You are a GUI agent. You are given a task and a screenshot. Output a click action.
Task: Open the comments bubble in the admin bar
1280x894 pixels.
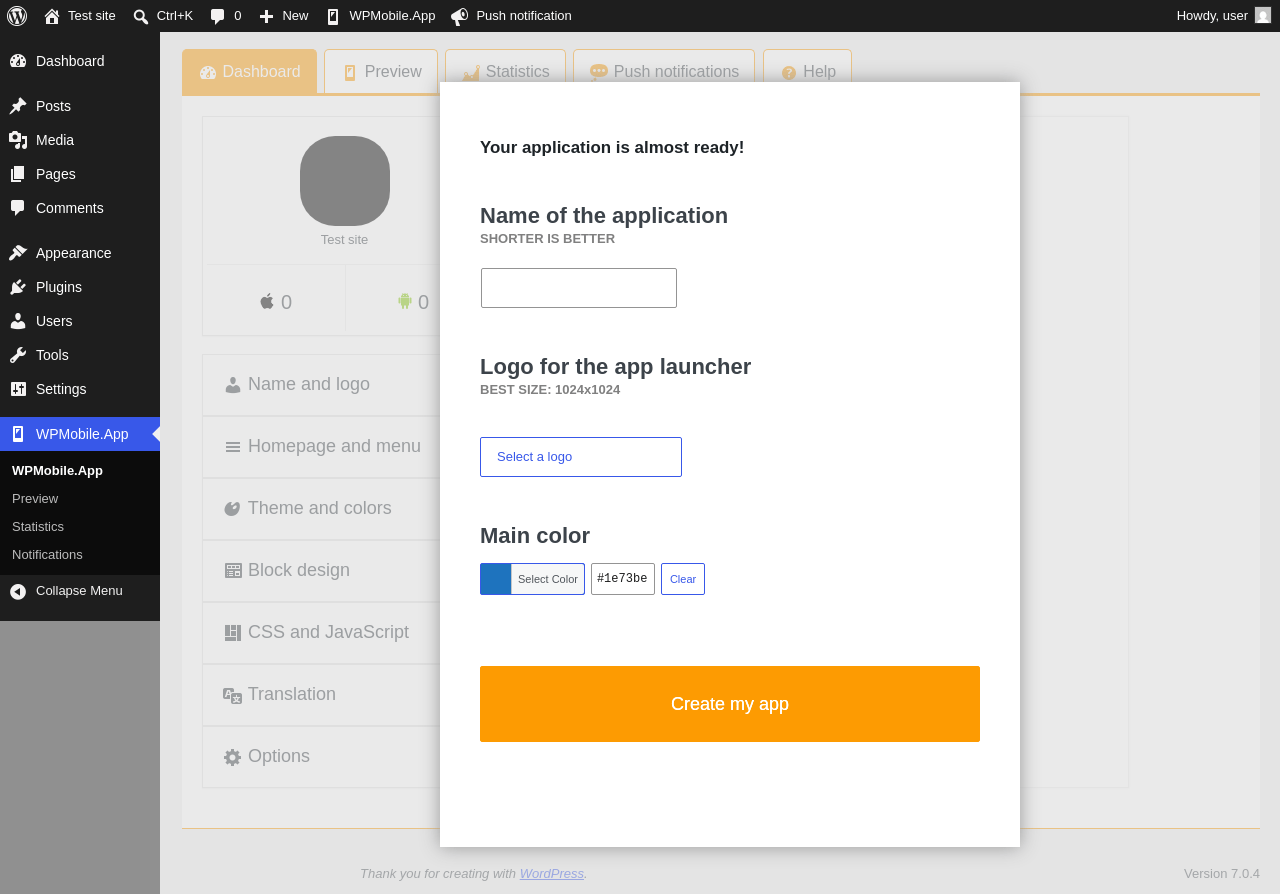click(x=225, y=16)
